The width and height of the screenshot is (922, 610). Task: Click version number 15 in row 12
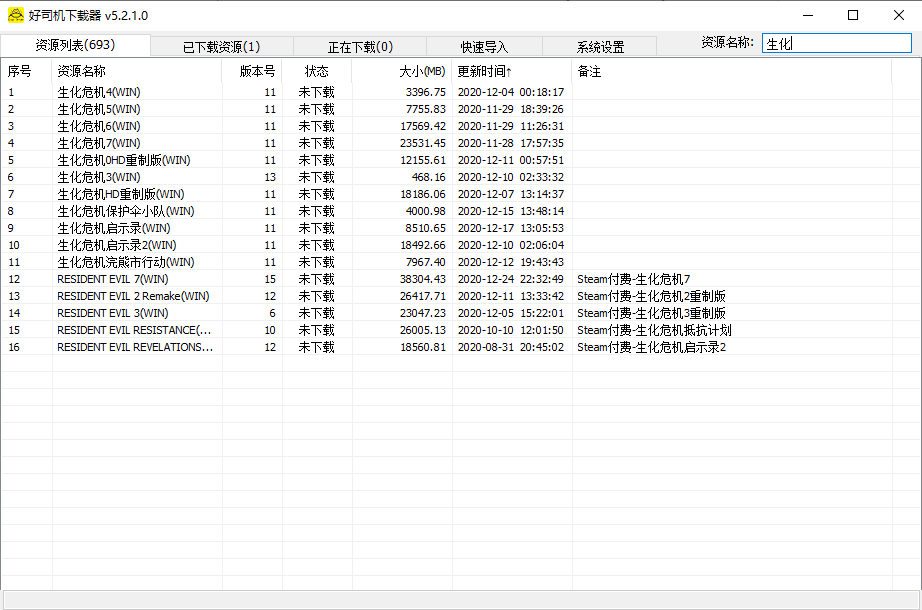click(270, 279)
